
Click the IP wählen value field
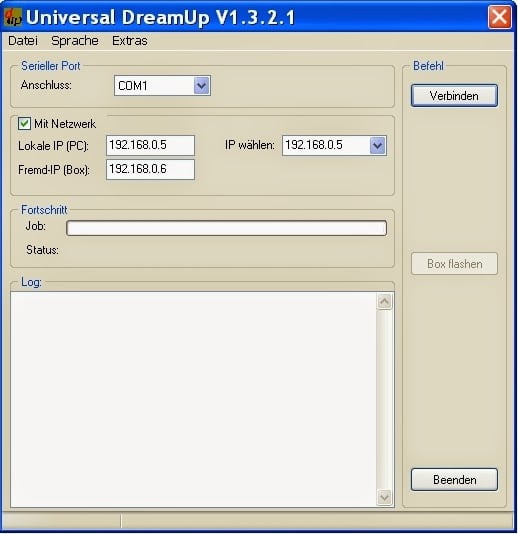[x=326, y=146]
